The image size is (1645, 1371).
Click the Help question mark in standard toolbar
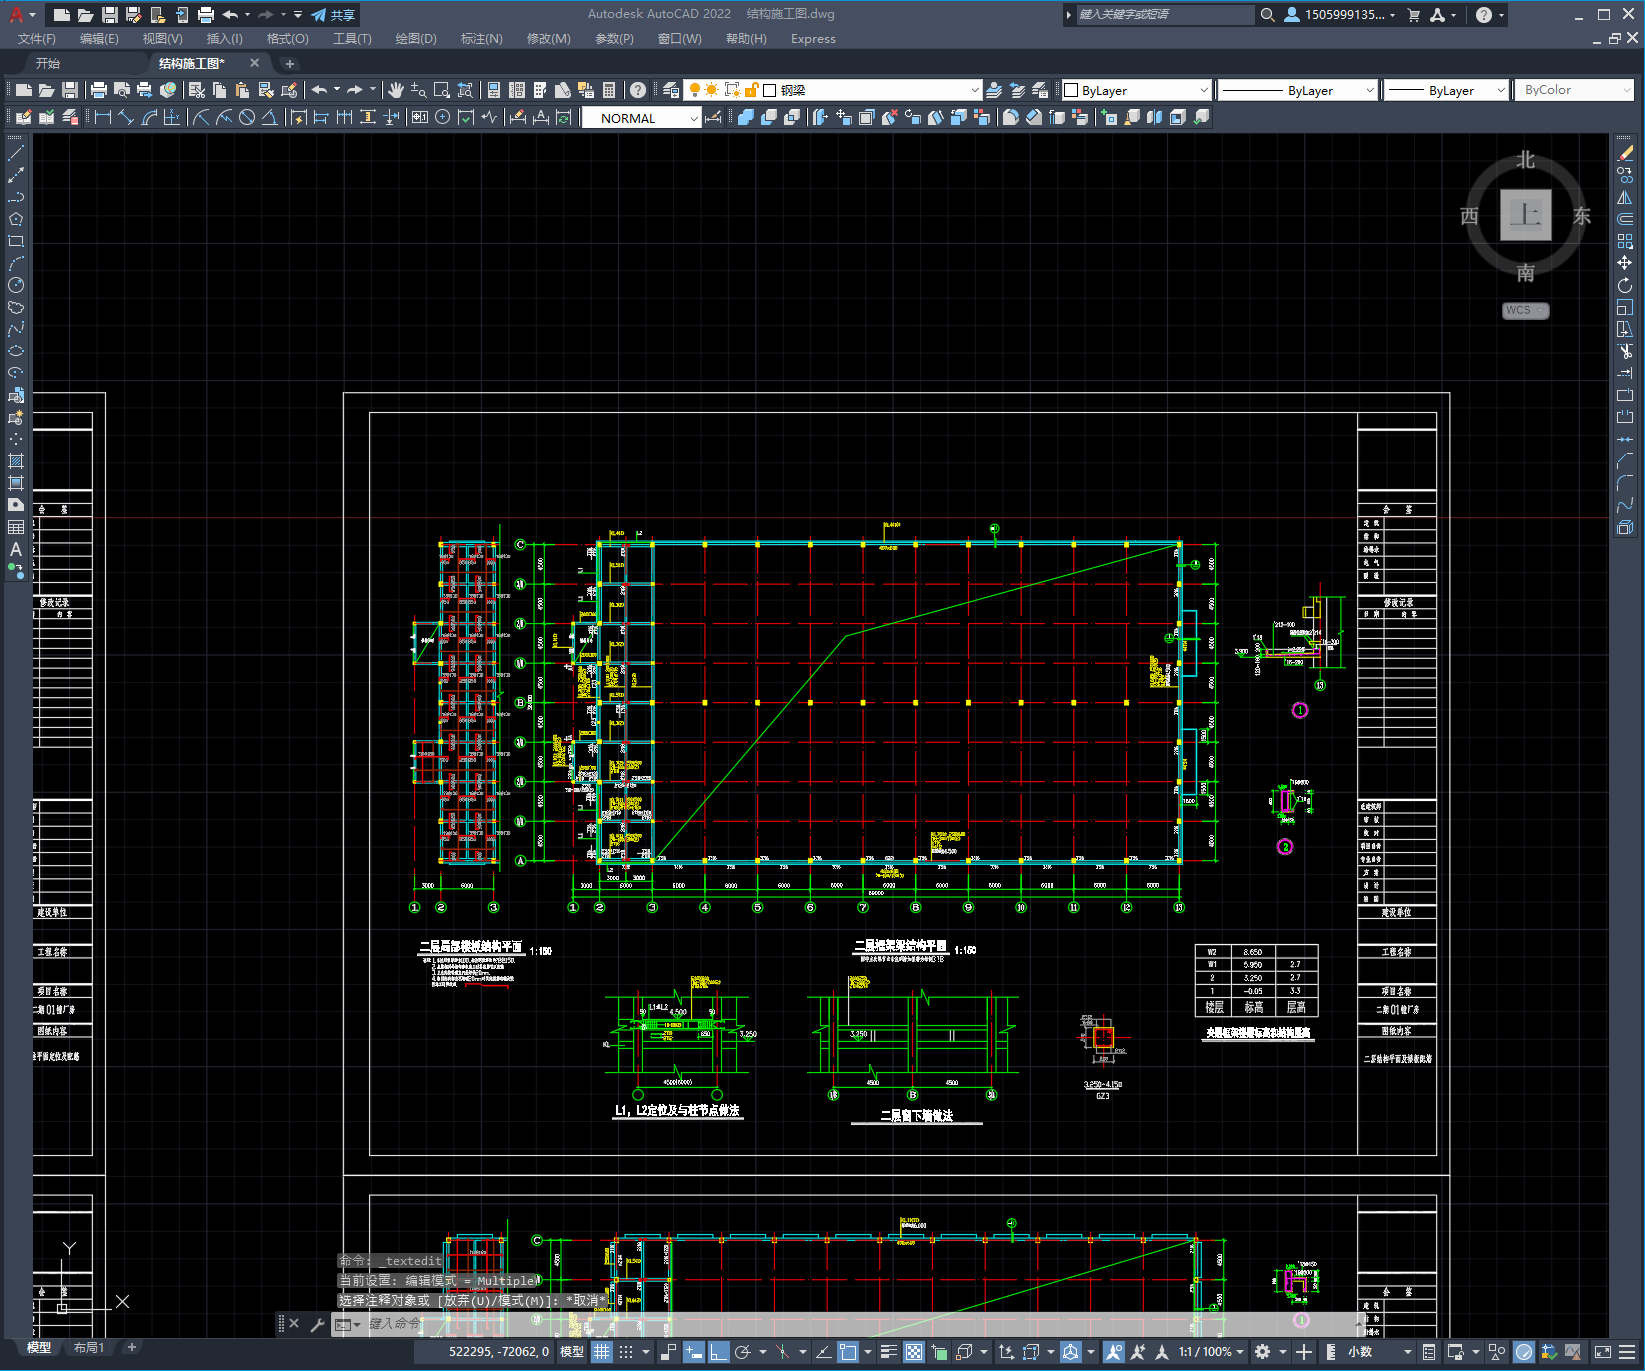click(x=638, y=90)
